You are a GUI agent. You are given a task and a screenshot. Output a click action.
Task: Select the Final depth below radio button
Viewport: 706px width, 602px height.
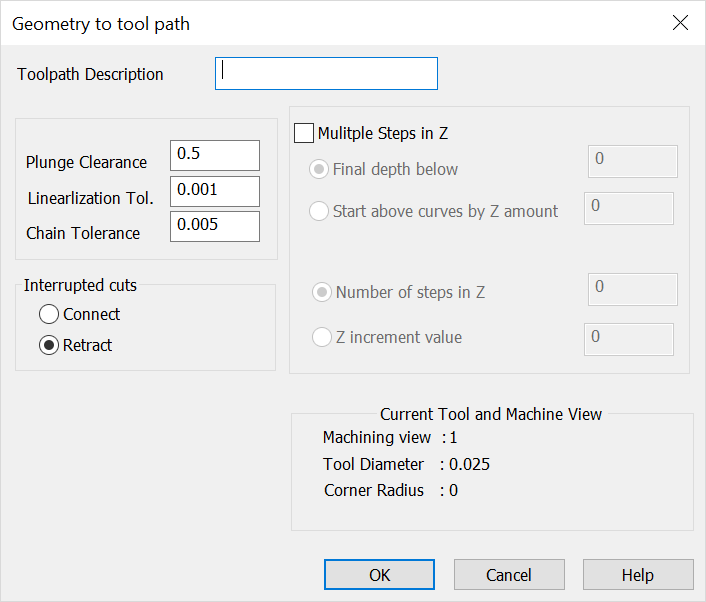point(319,169)
